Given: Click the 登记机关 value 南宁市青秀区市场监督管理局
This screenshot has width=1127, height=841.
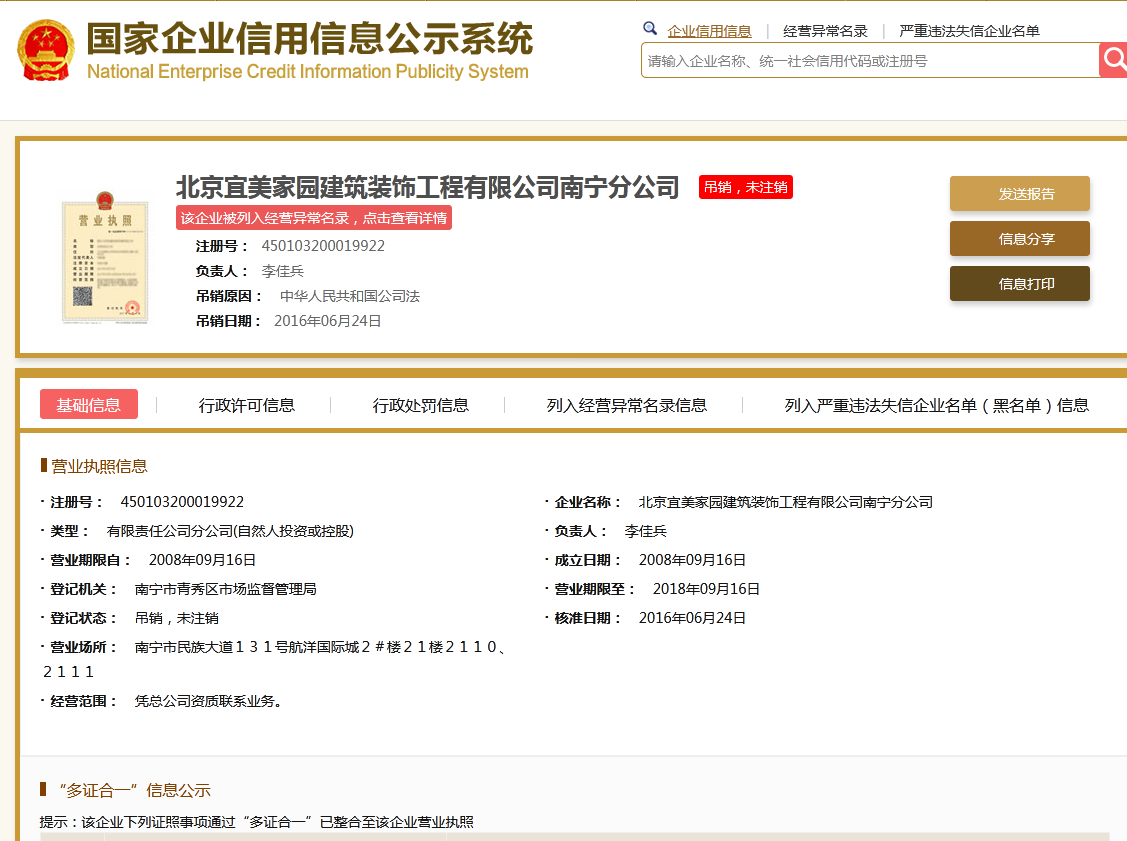Looking at the screenshot, I should 226,589.
